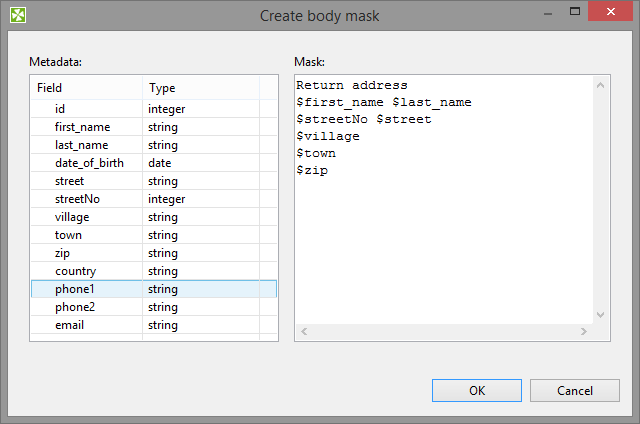
Task: Maximize the Create body mask window
Action: point(574,12)
